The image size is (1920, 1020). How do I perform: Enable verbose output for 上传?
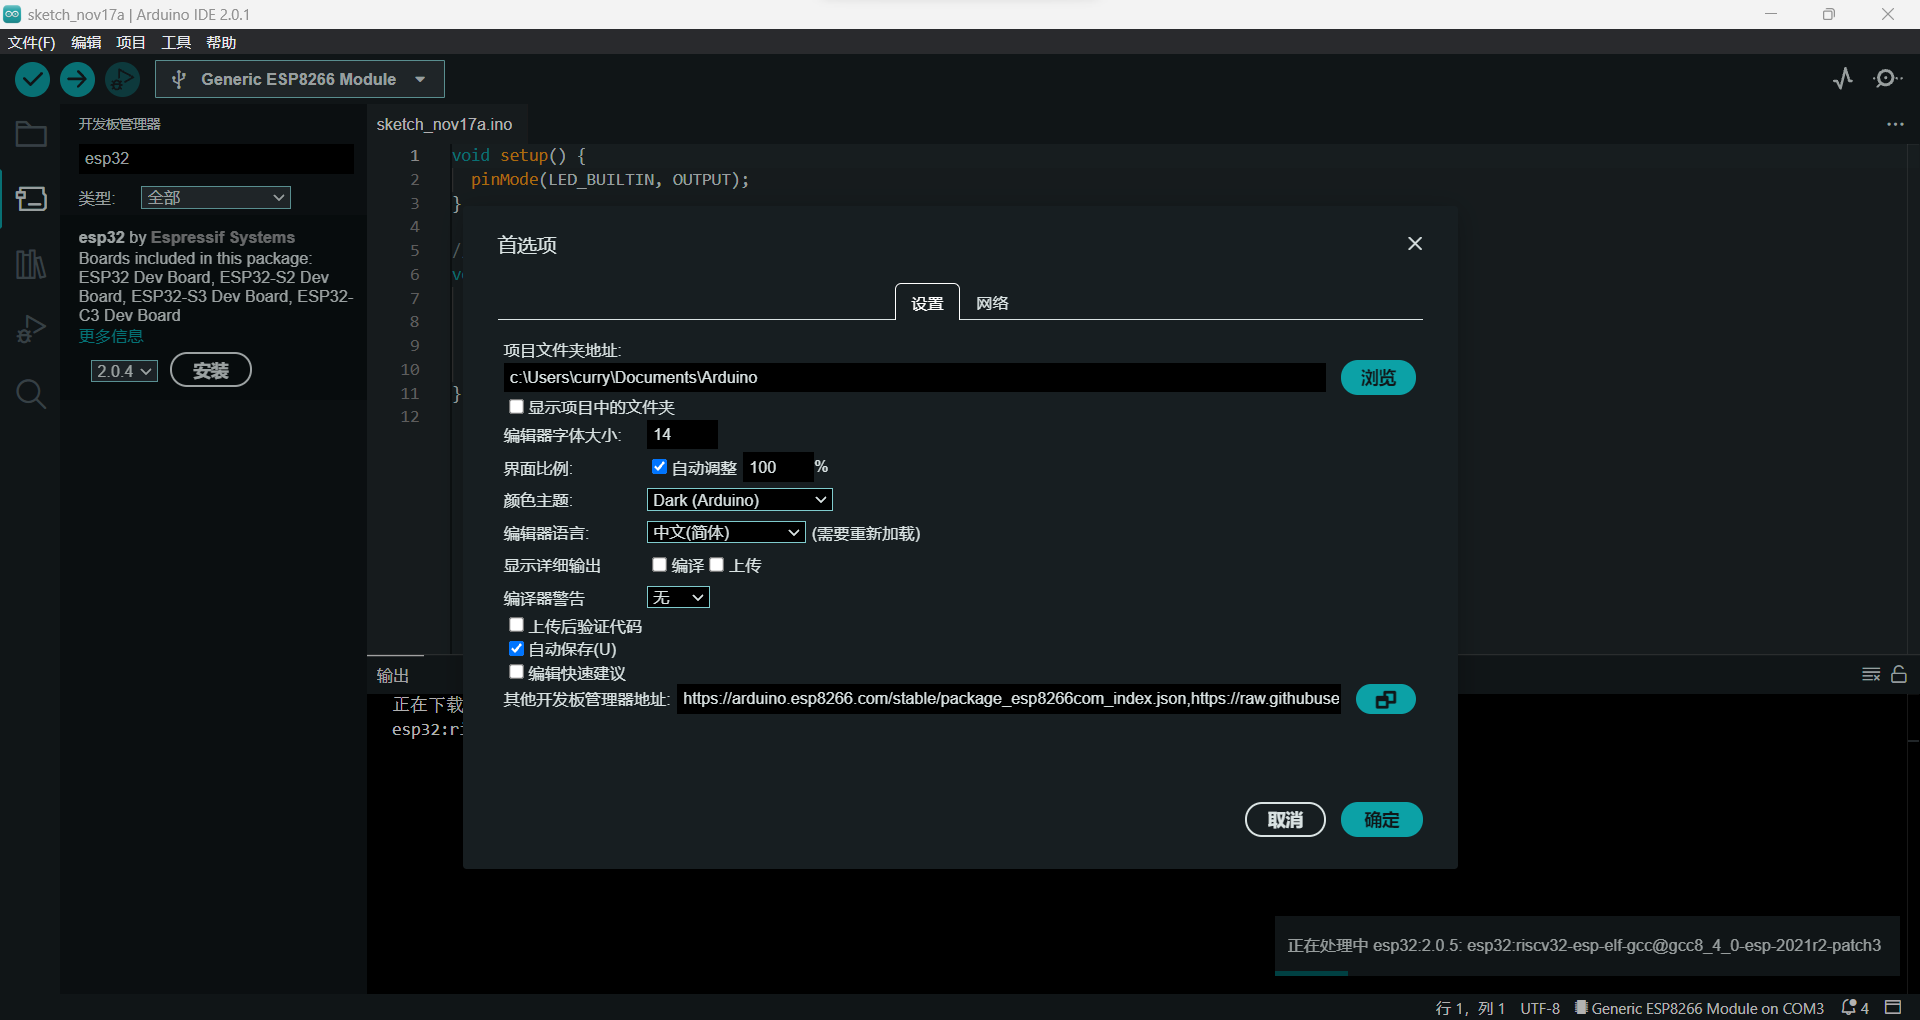click(716, 565)
